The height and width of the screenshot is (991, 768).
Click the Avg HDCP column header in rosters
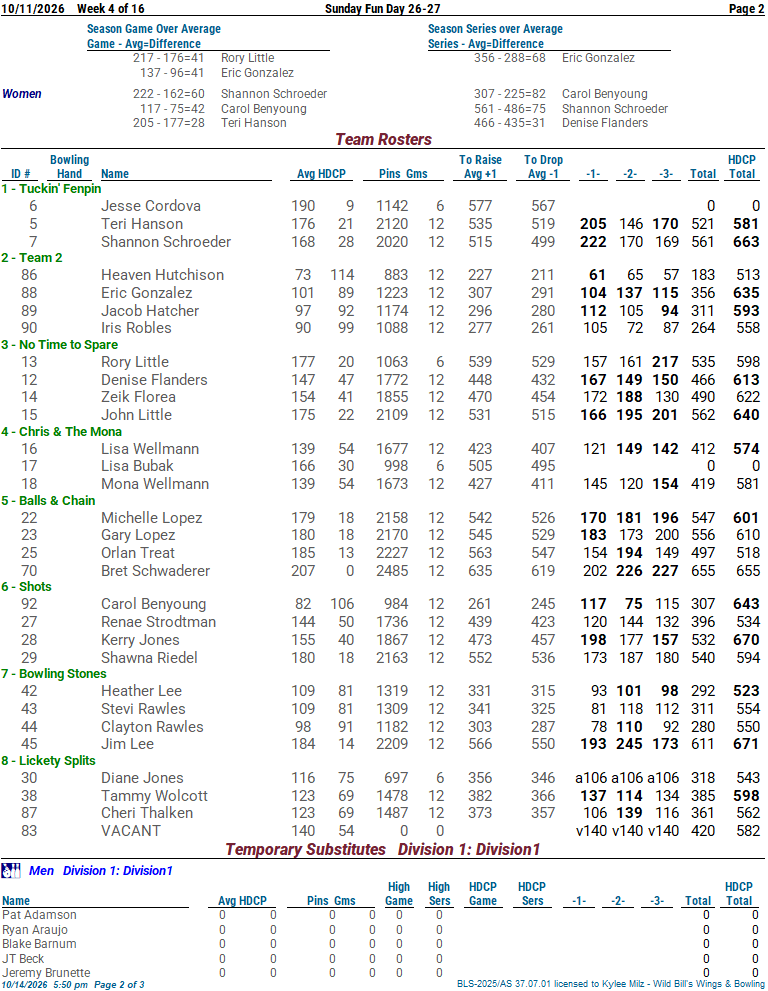tap(321, 174)
